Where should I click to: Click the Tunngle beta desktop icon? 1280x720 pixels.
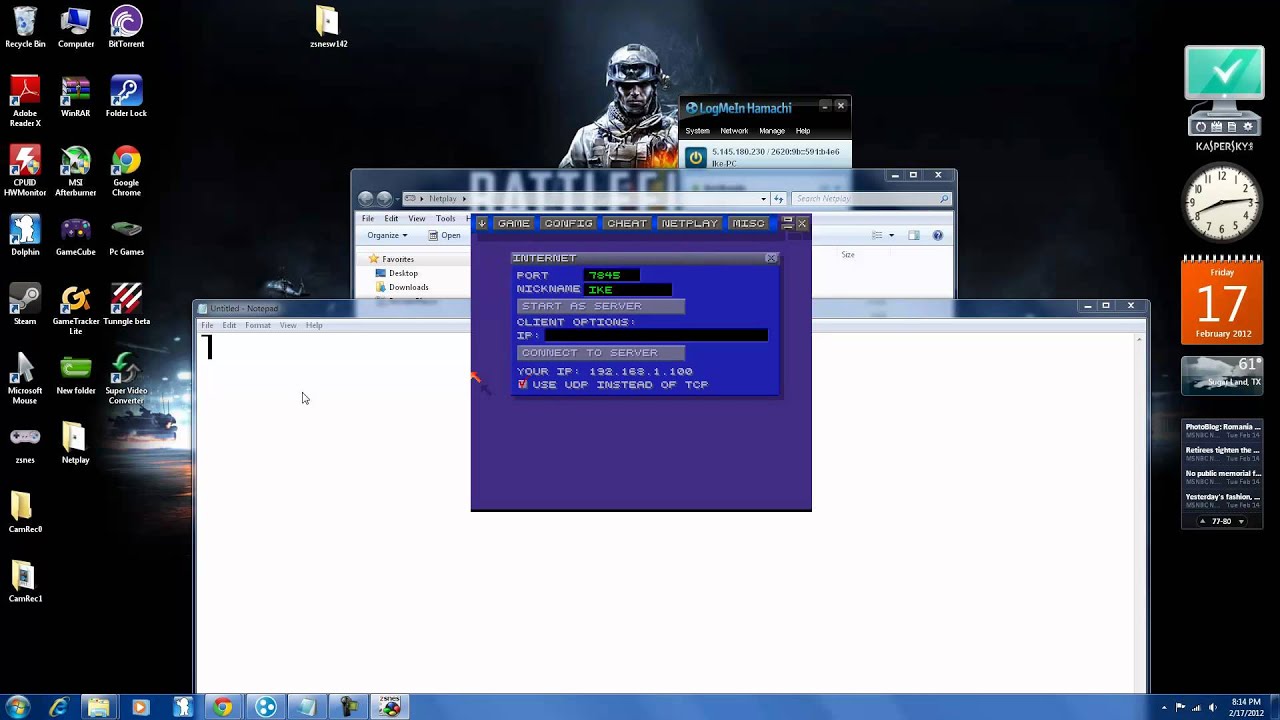click(126, 305)
